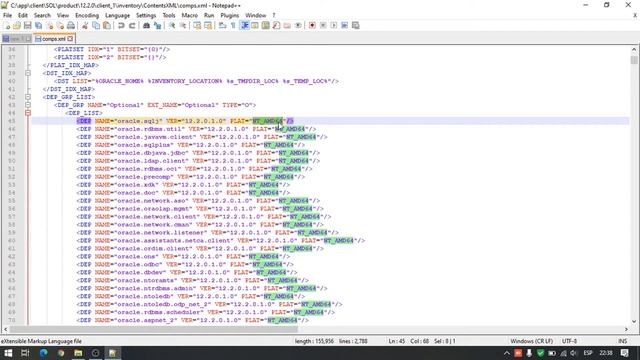This screenshot has height=360, width=640.
Task: Close the comps.xml tab with its X
Action: pyautogui.click(x=70, y=39)
